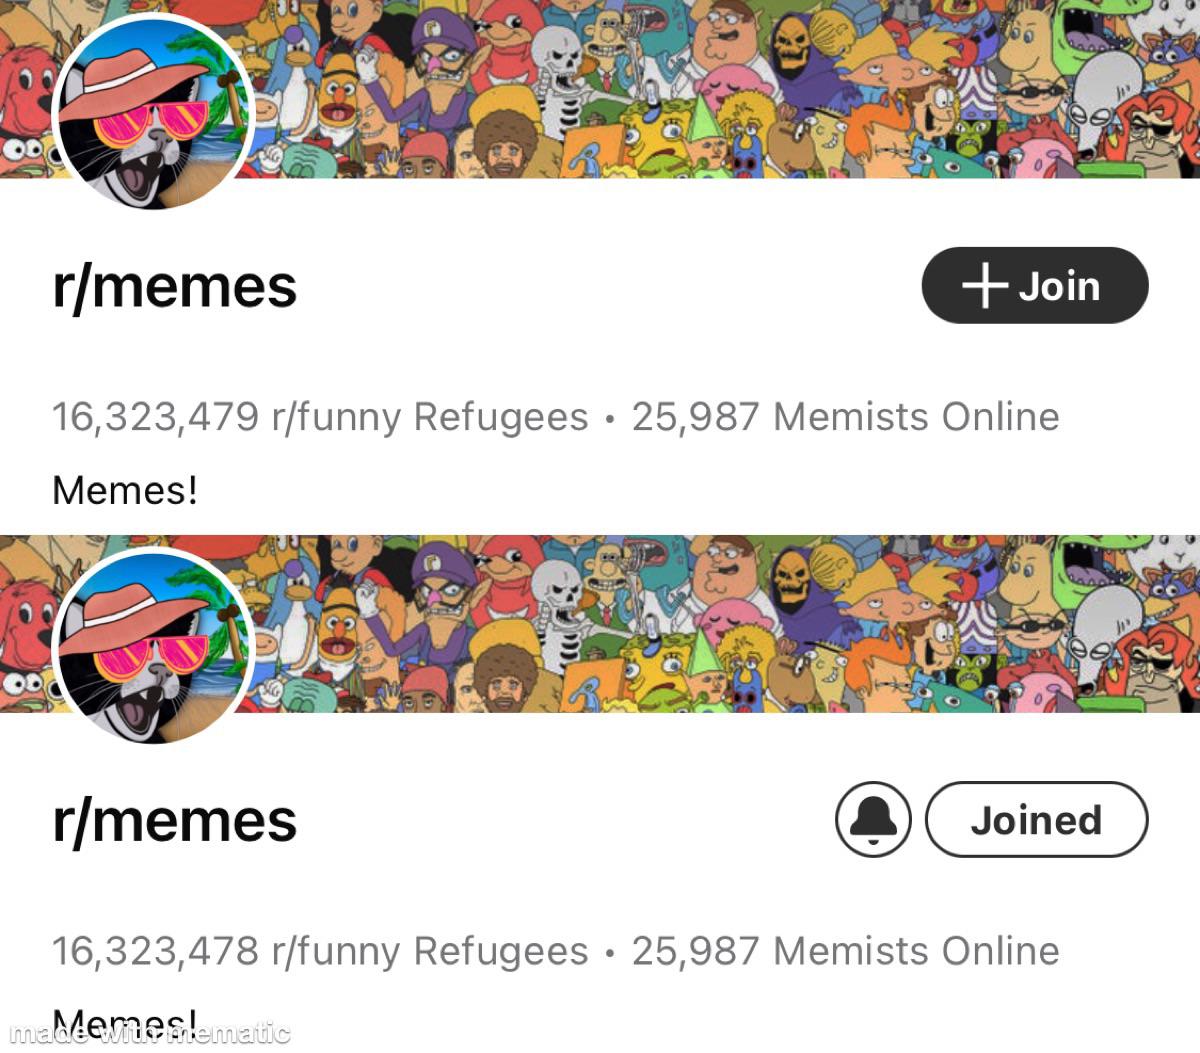Click the Joined button to leave r/memes
This screenshot has height=1053, width=1200.
1037,820
